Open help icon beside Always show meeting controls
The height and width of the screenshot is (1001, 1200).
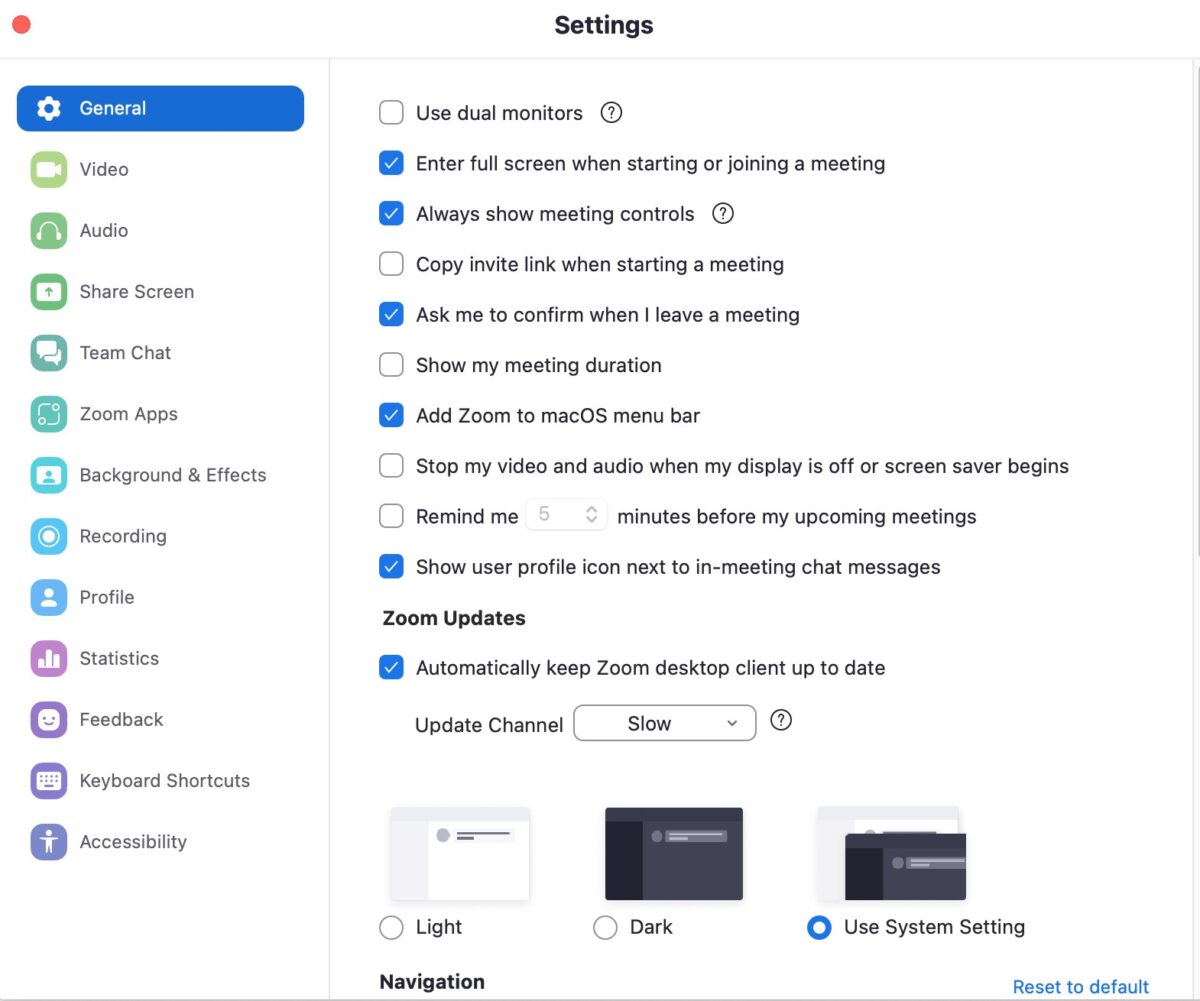(723, 213)
